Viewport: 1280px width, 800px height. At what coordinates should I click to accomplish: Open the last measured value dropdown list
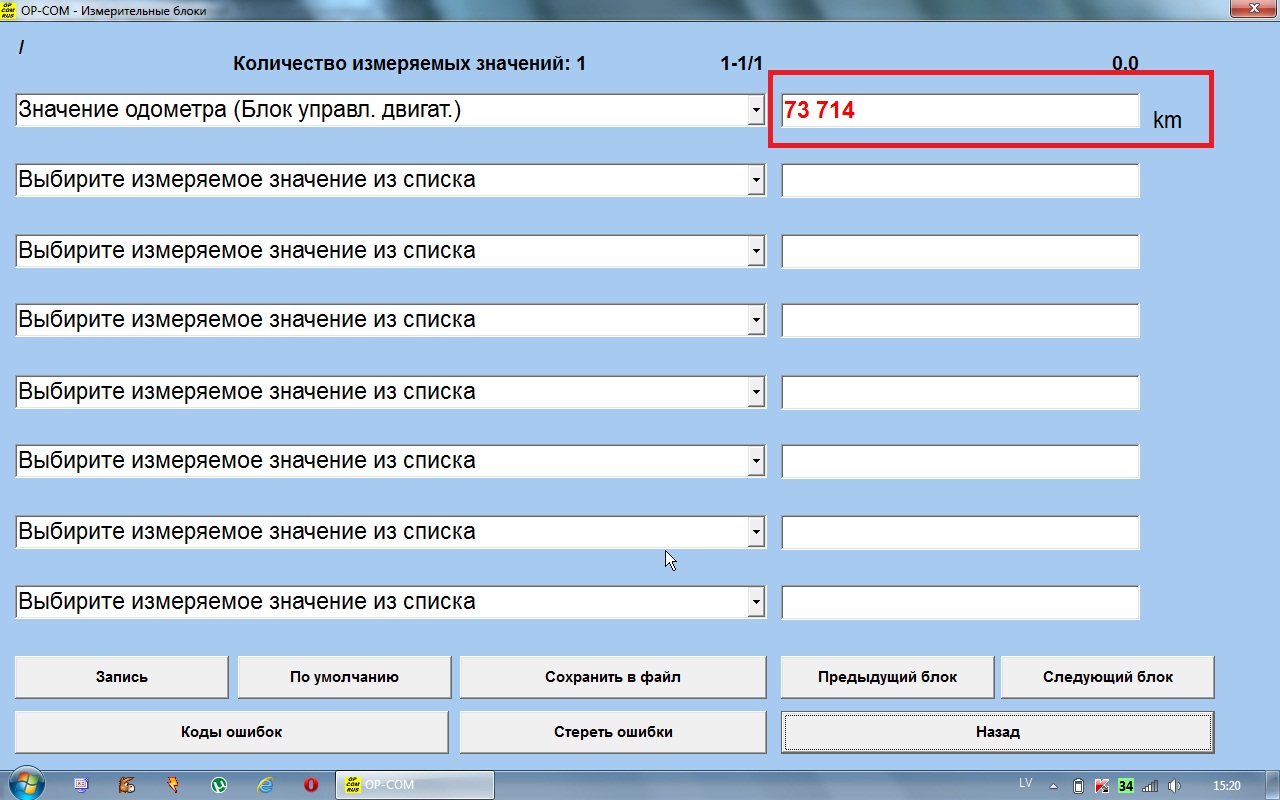pyautogui.click(x=756, y=602)
